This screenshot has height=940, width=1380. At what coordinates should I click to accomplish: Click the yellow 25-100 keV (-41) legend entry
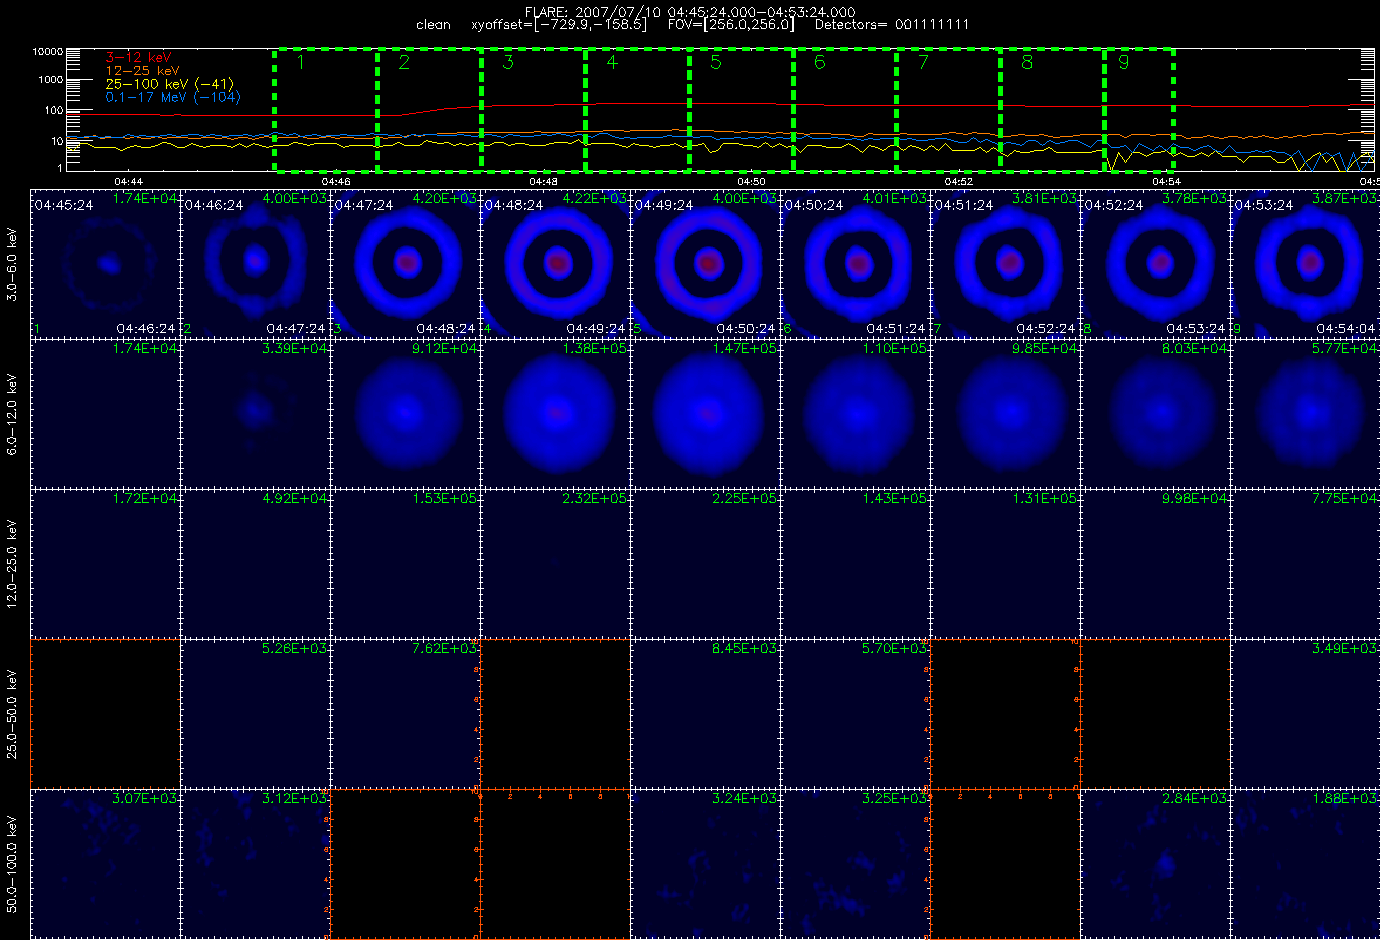point(170,84)
